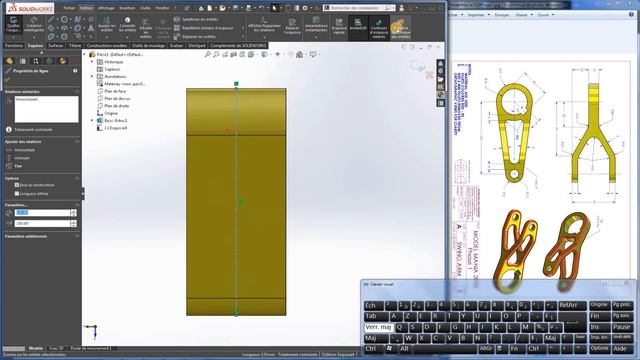640x360 pixels.
Task: Click zoom-to-fit magnifier in view toolbar
Action: pos(207,54)
